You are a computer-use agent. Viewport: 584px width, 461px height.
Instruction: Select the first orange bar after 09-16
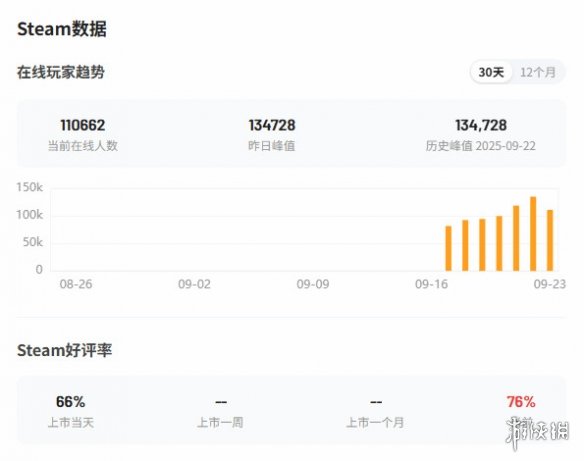click(448, 248)
